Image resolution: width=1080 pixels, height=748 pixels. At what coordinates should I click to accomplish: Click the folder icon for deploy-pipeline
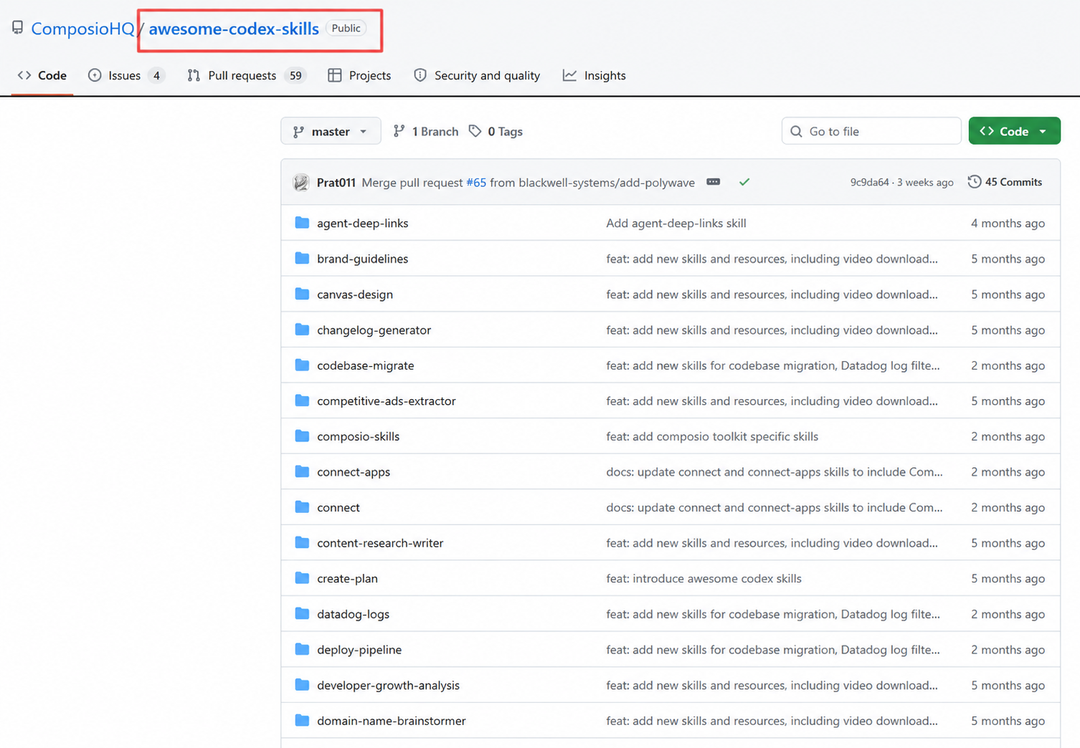[x=302, y=650]
